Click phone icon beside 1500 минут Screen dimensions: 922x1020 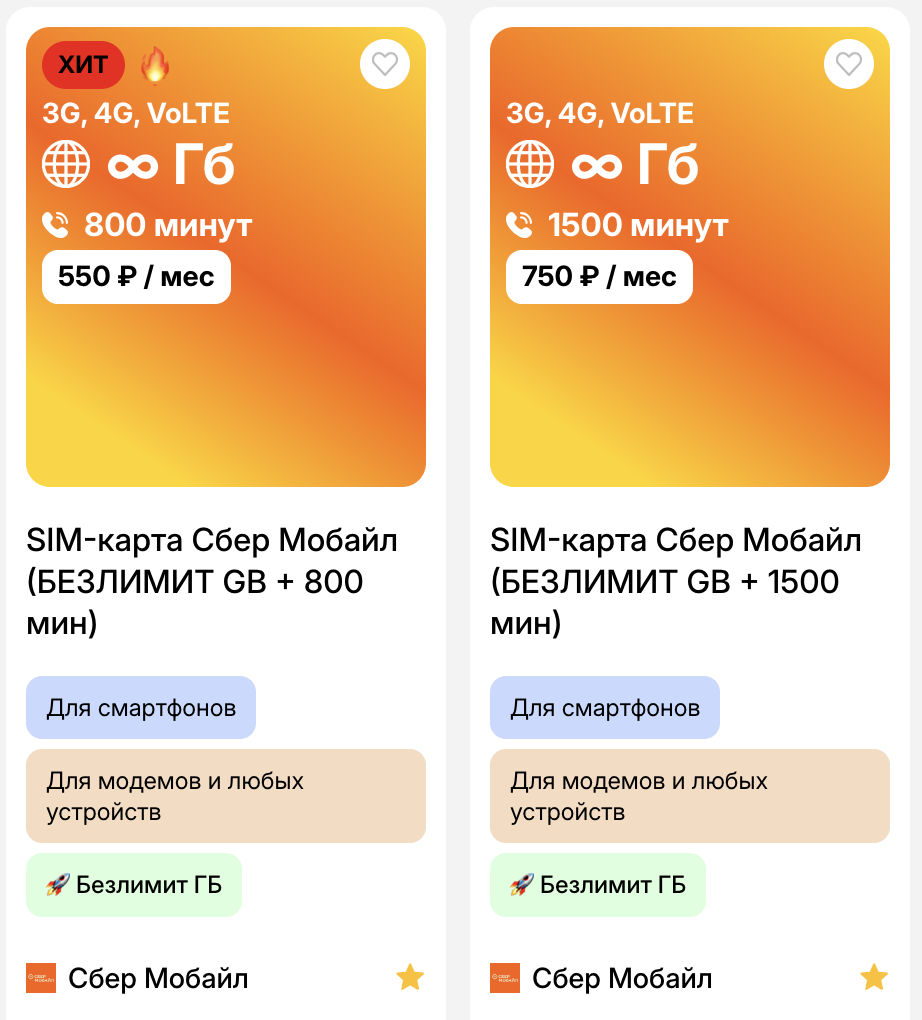[x=520, y=225]
